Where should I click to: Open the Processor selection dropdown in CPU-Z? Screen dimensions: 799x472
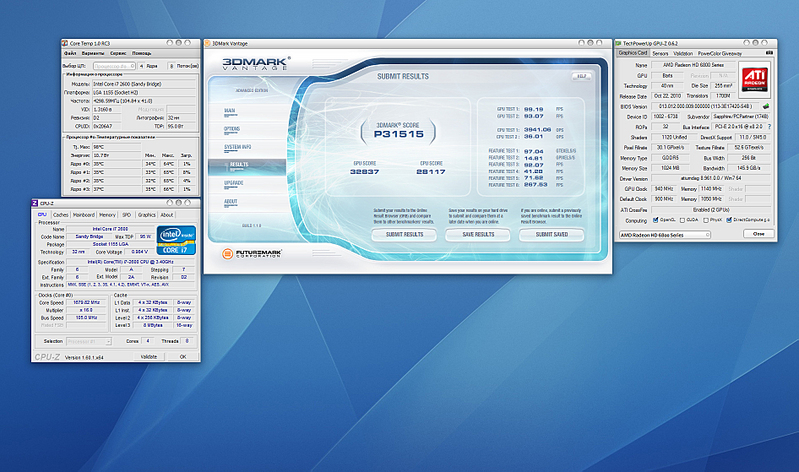coord(89,342)
